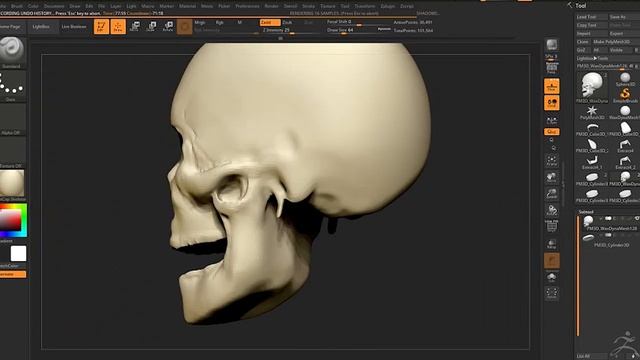Viewport: 640px width, 360px height.
Task: Toggle the Transp transparency icon
Action: (551, 244)
